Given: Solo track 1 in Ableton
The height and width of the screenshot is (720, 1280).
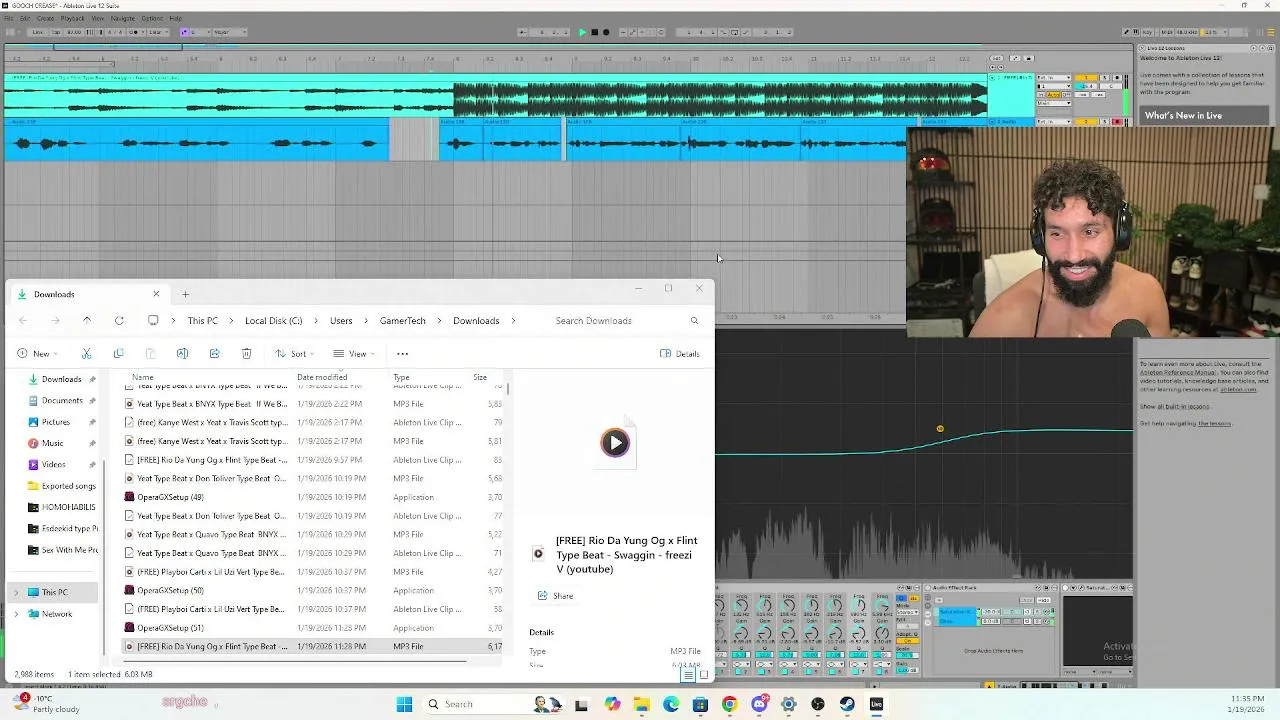Looking at the screenshot, I should 1105,77.
